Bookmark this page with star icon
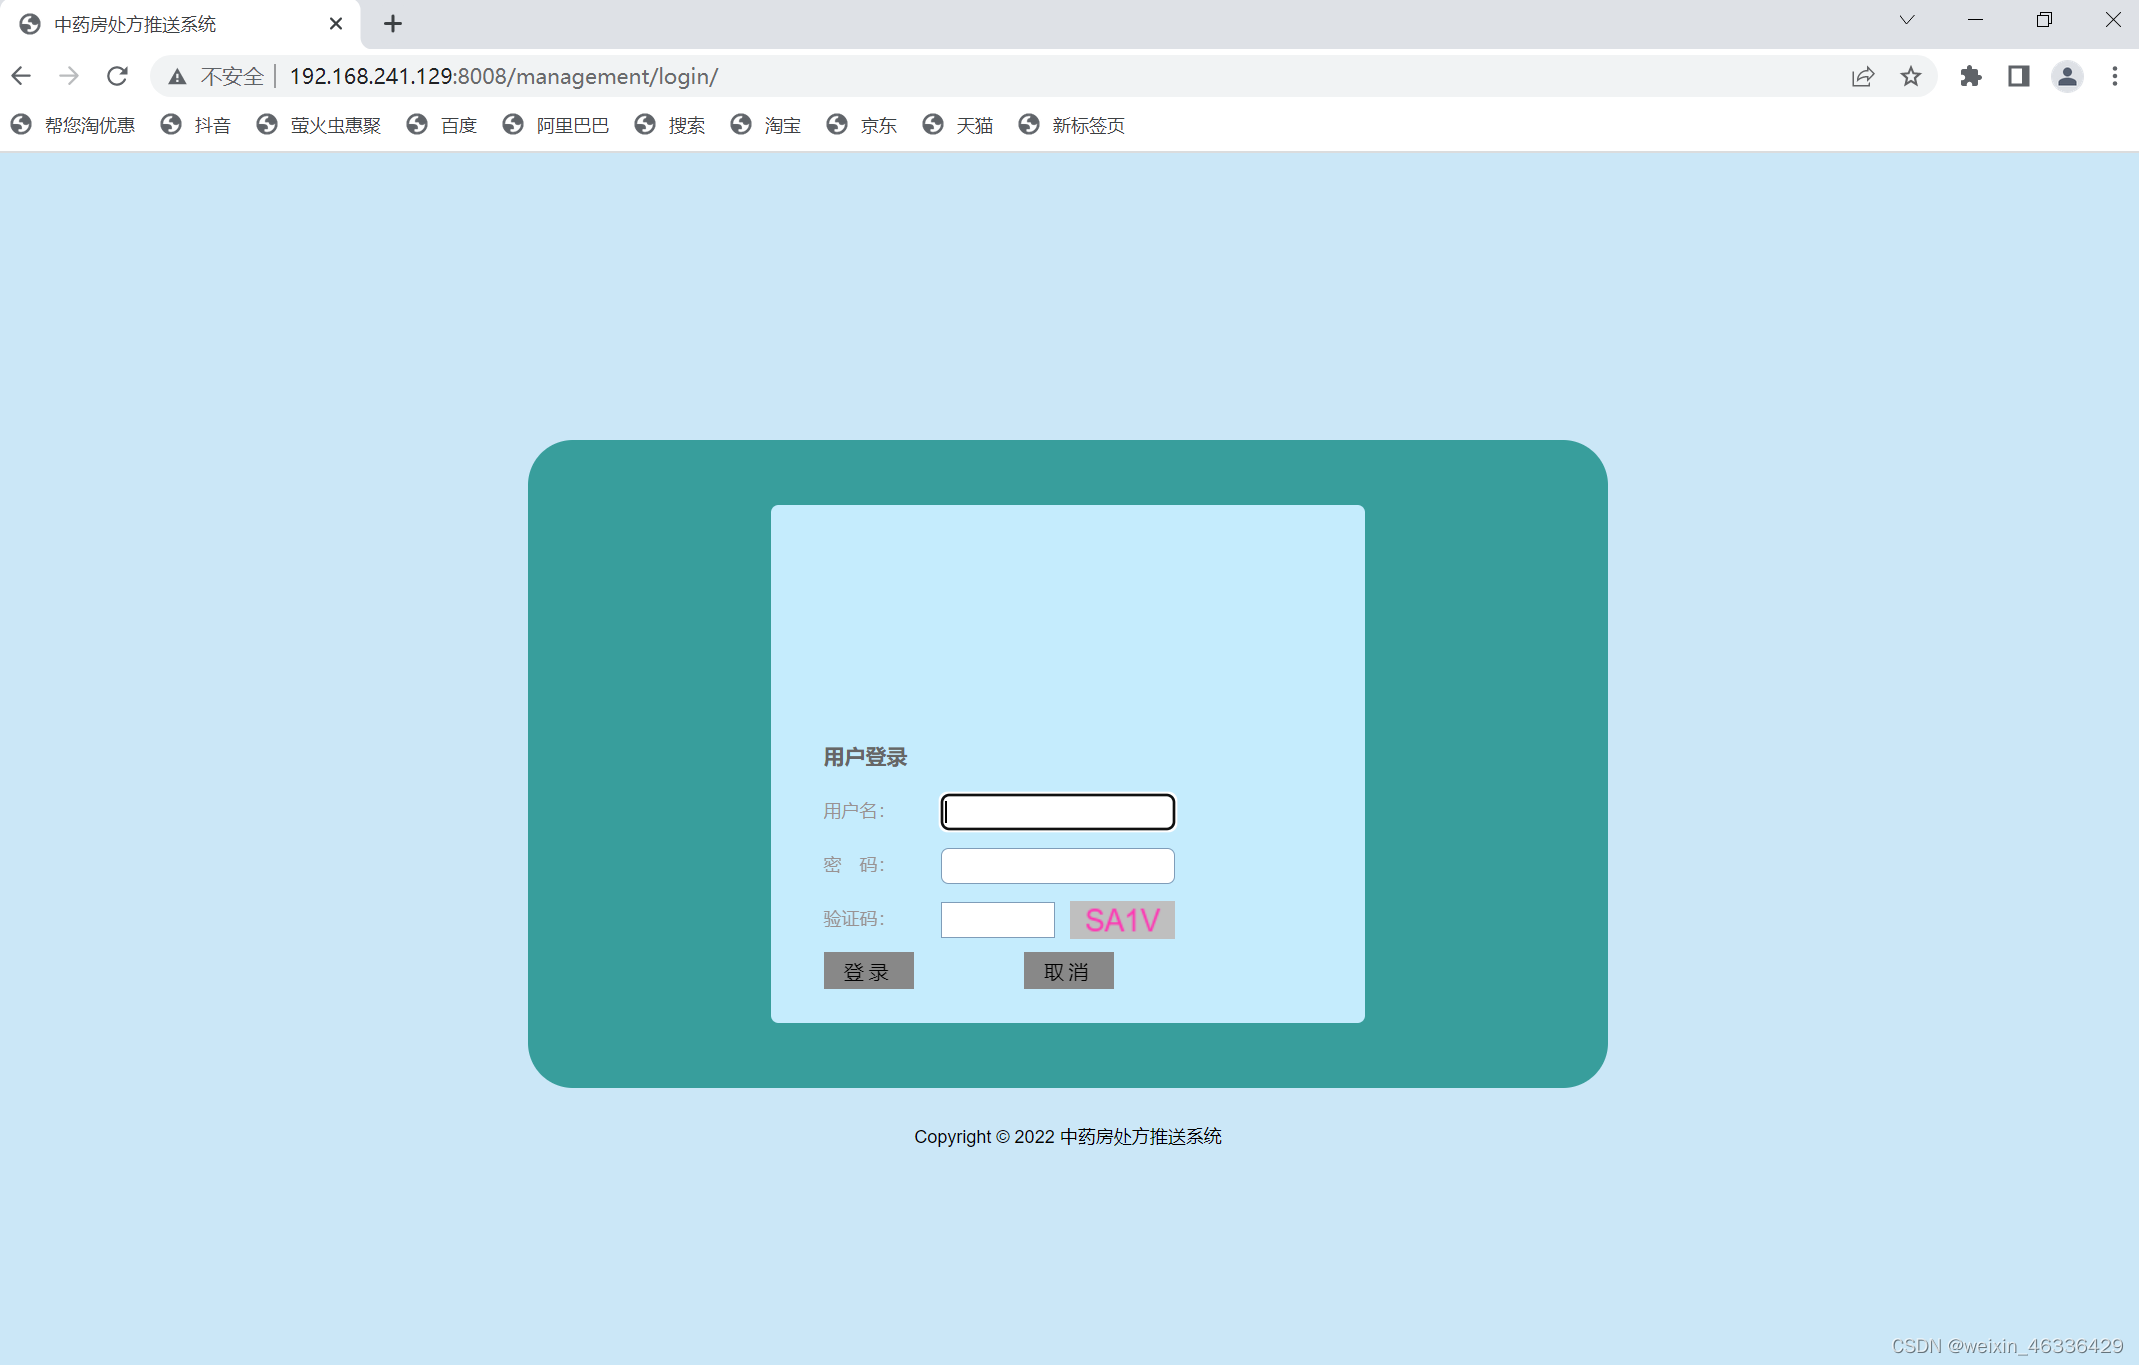Image resolution: width=2139 pixels, height=1365 pixels. (x=1911, y=76)
